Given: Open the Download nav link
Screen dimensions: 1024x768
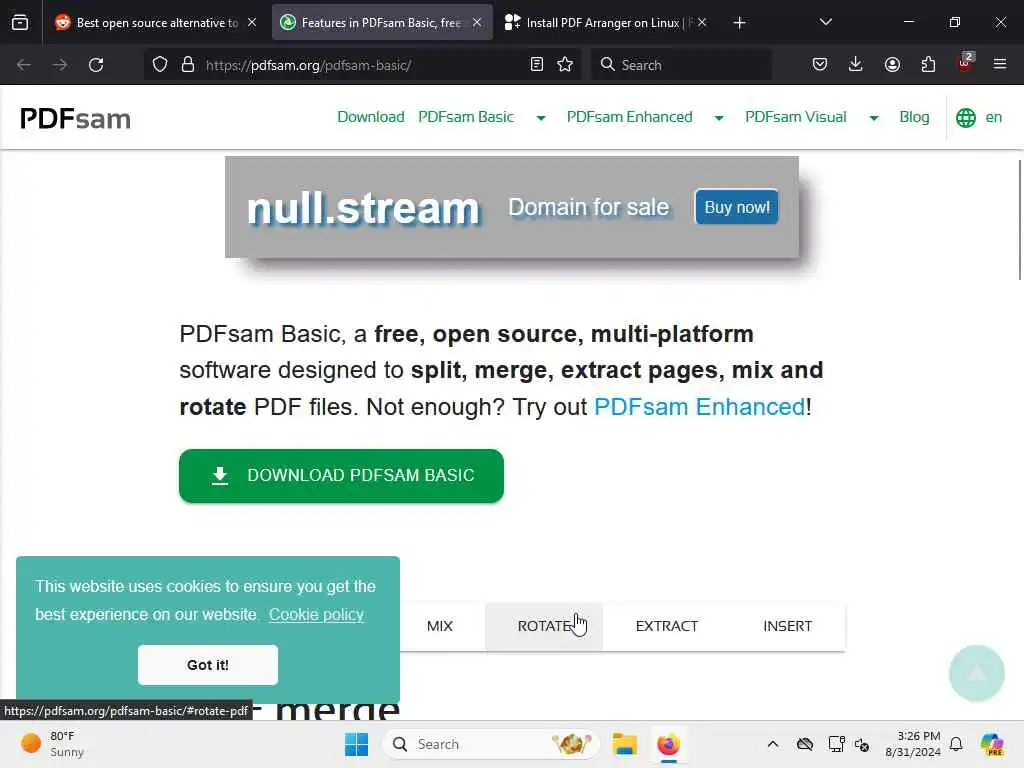Looking at the screenshot, I should (370, 117).
